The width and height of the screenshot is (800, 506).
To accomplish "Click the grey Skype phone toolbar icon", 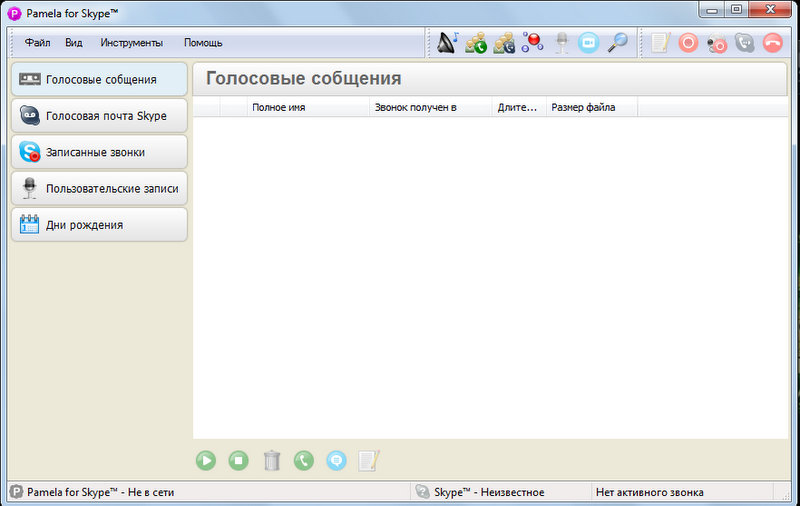I will [744, 43].
